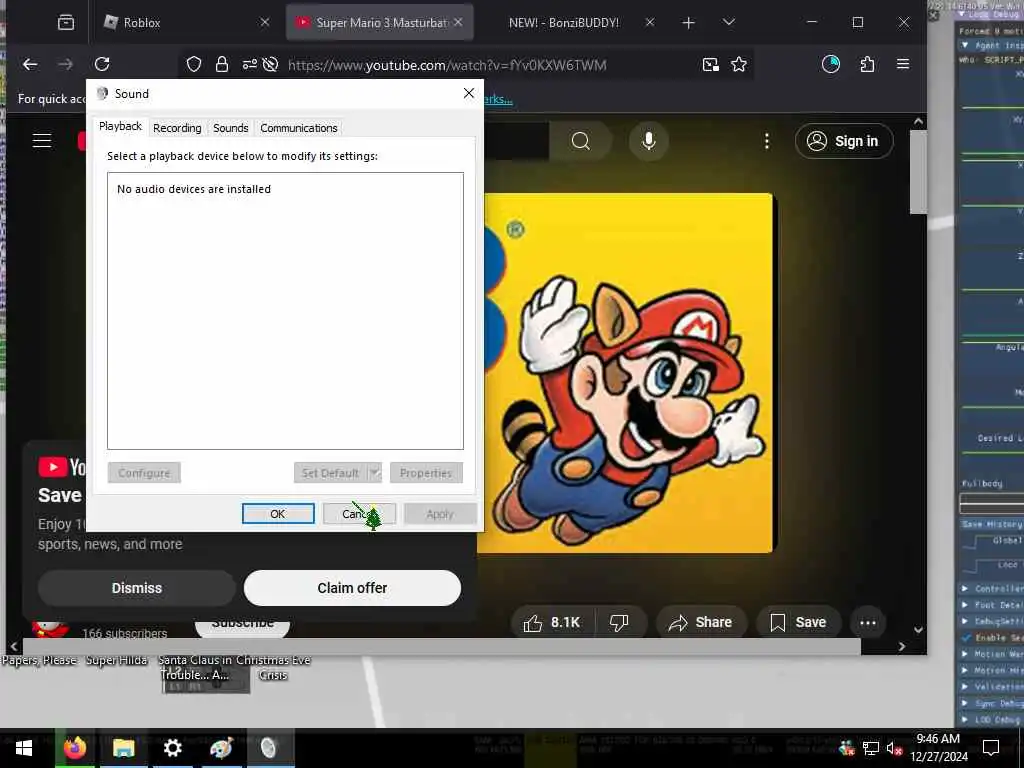Screen dimensions: 1024x768
Task: Save the video to a playlist
Action: click(798, 622)
